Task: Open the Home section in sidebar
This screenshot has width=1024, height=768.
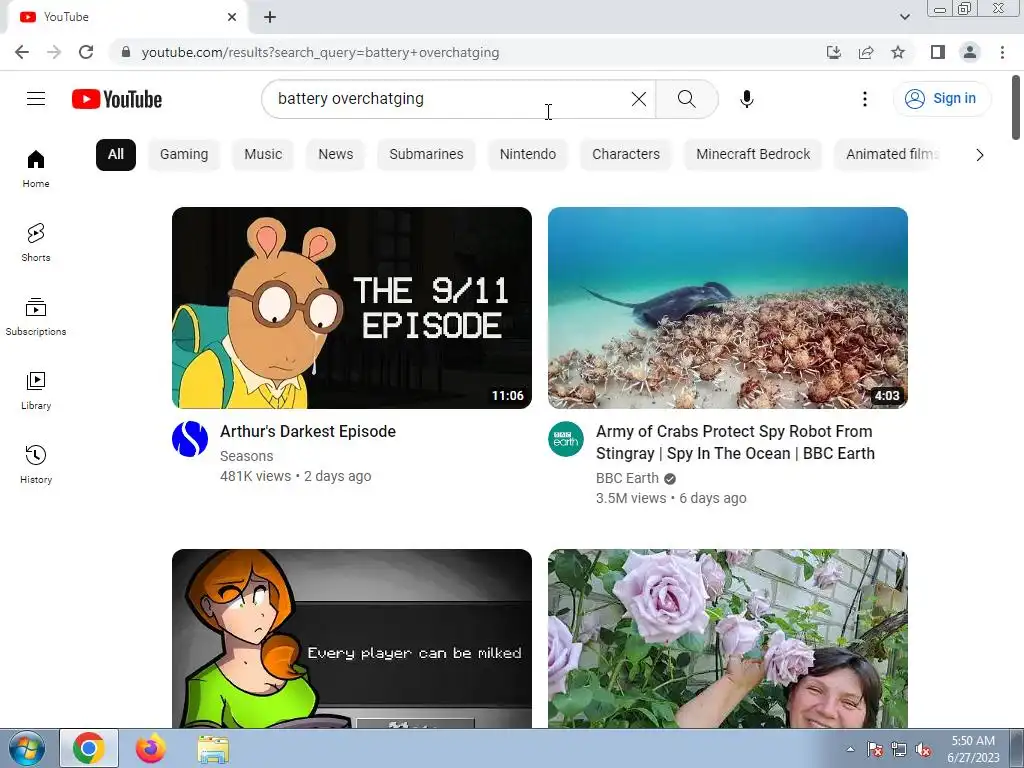Action: pyautogui.click(x=36, y=168)
